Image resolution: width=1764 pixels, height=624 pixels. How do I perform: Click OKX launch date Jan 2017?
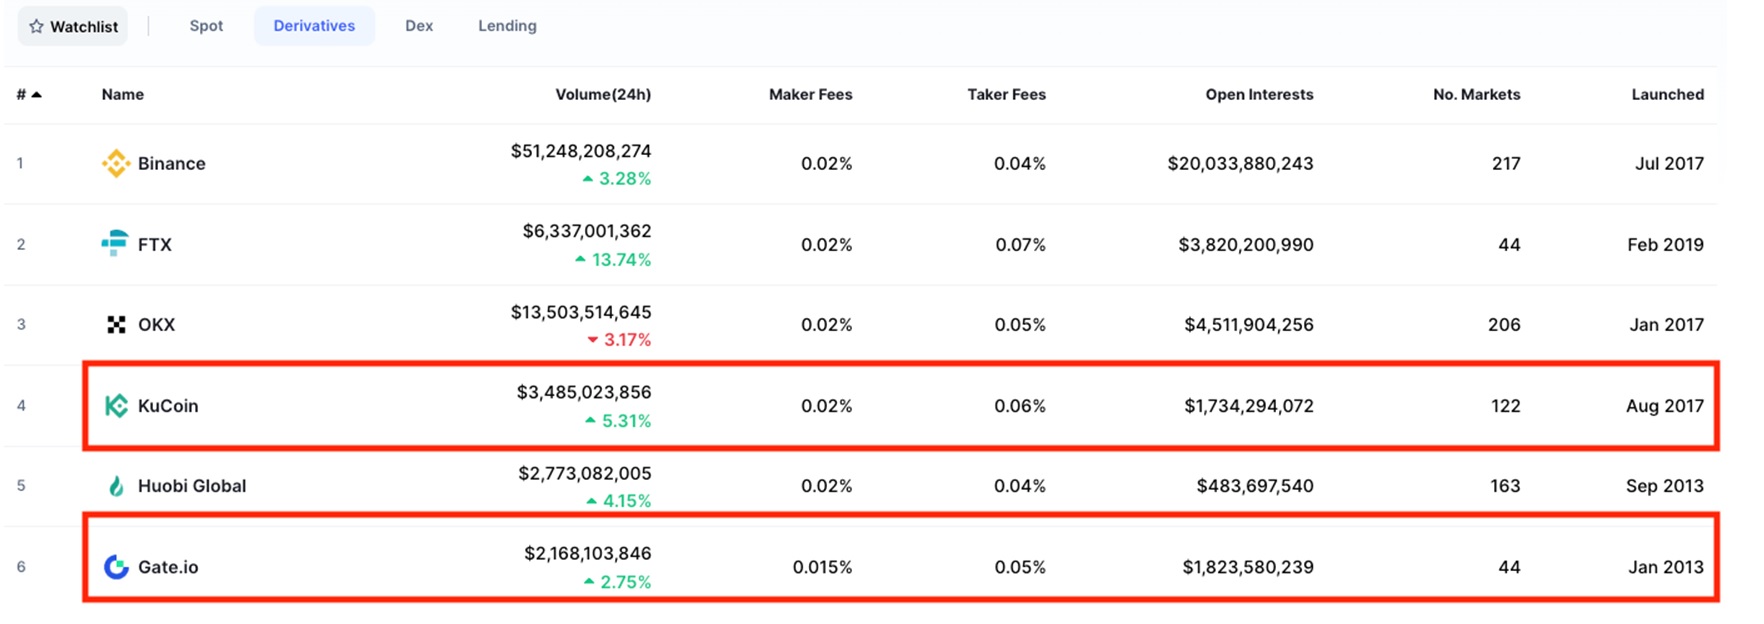[x=1667, y=325]
